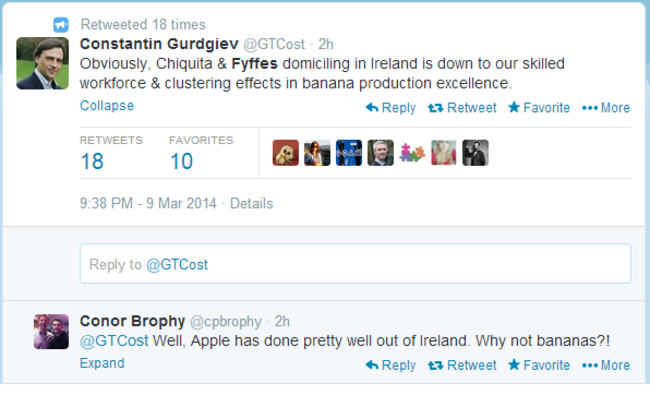Open More options on Gurdgiev's tweet
The height and width of the screenshot is (419, 650).
point(606,108)
